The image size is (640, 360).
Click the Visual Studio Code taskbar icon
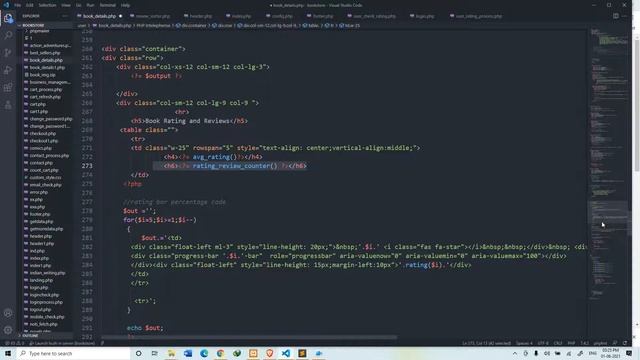(x=286, y=353)
